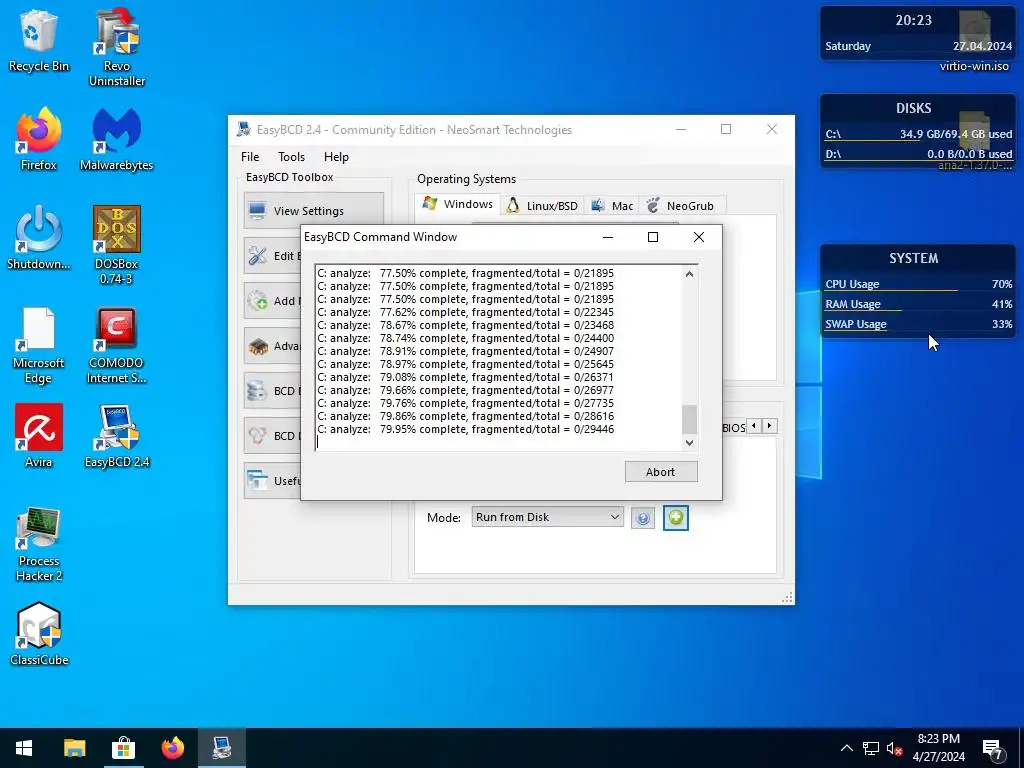Open the Recycle Bin desktop icon

(39, 40)
